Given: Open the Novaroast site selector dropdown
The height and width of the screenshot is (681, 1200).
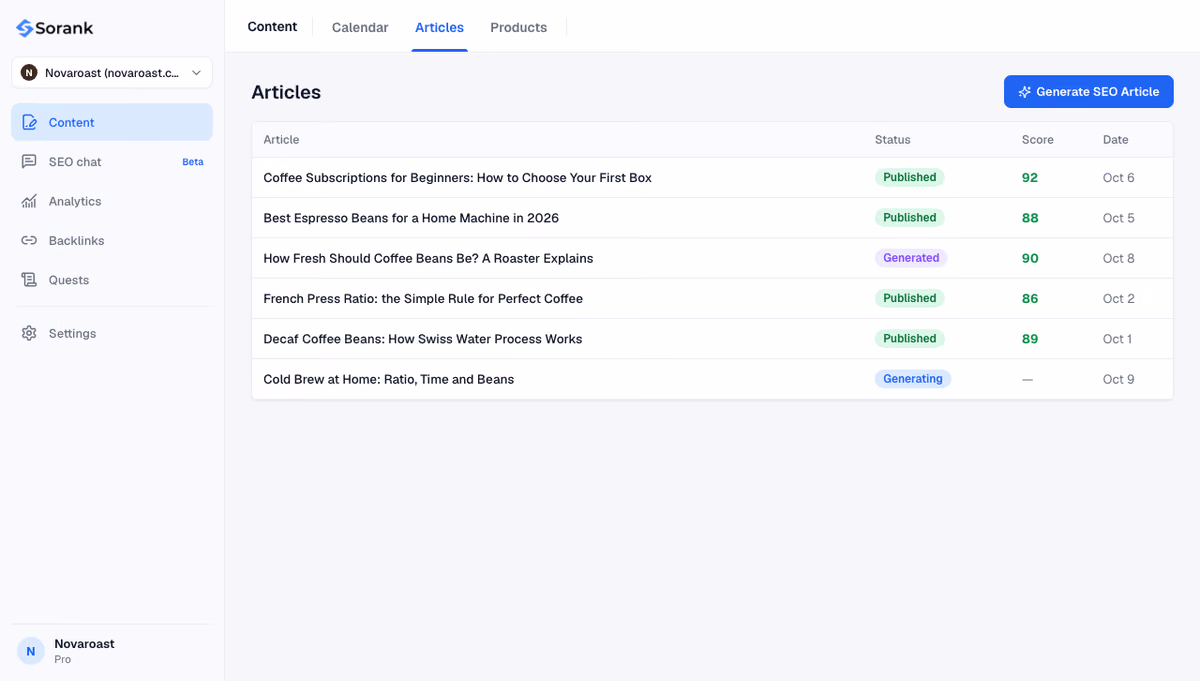Looking at the screenshot, I should pos(112,73).
